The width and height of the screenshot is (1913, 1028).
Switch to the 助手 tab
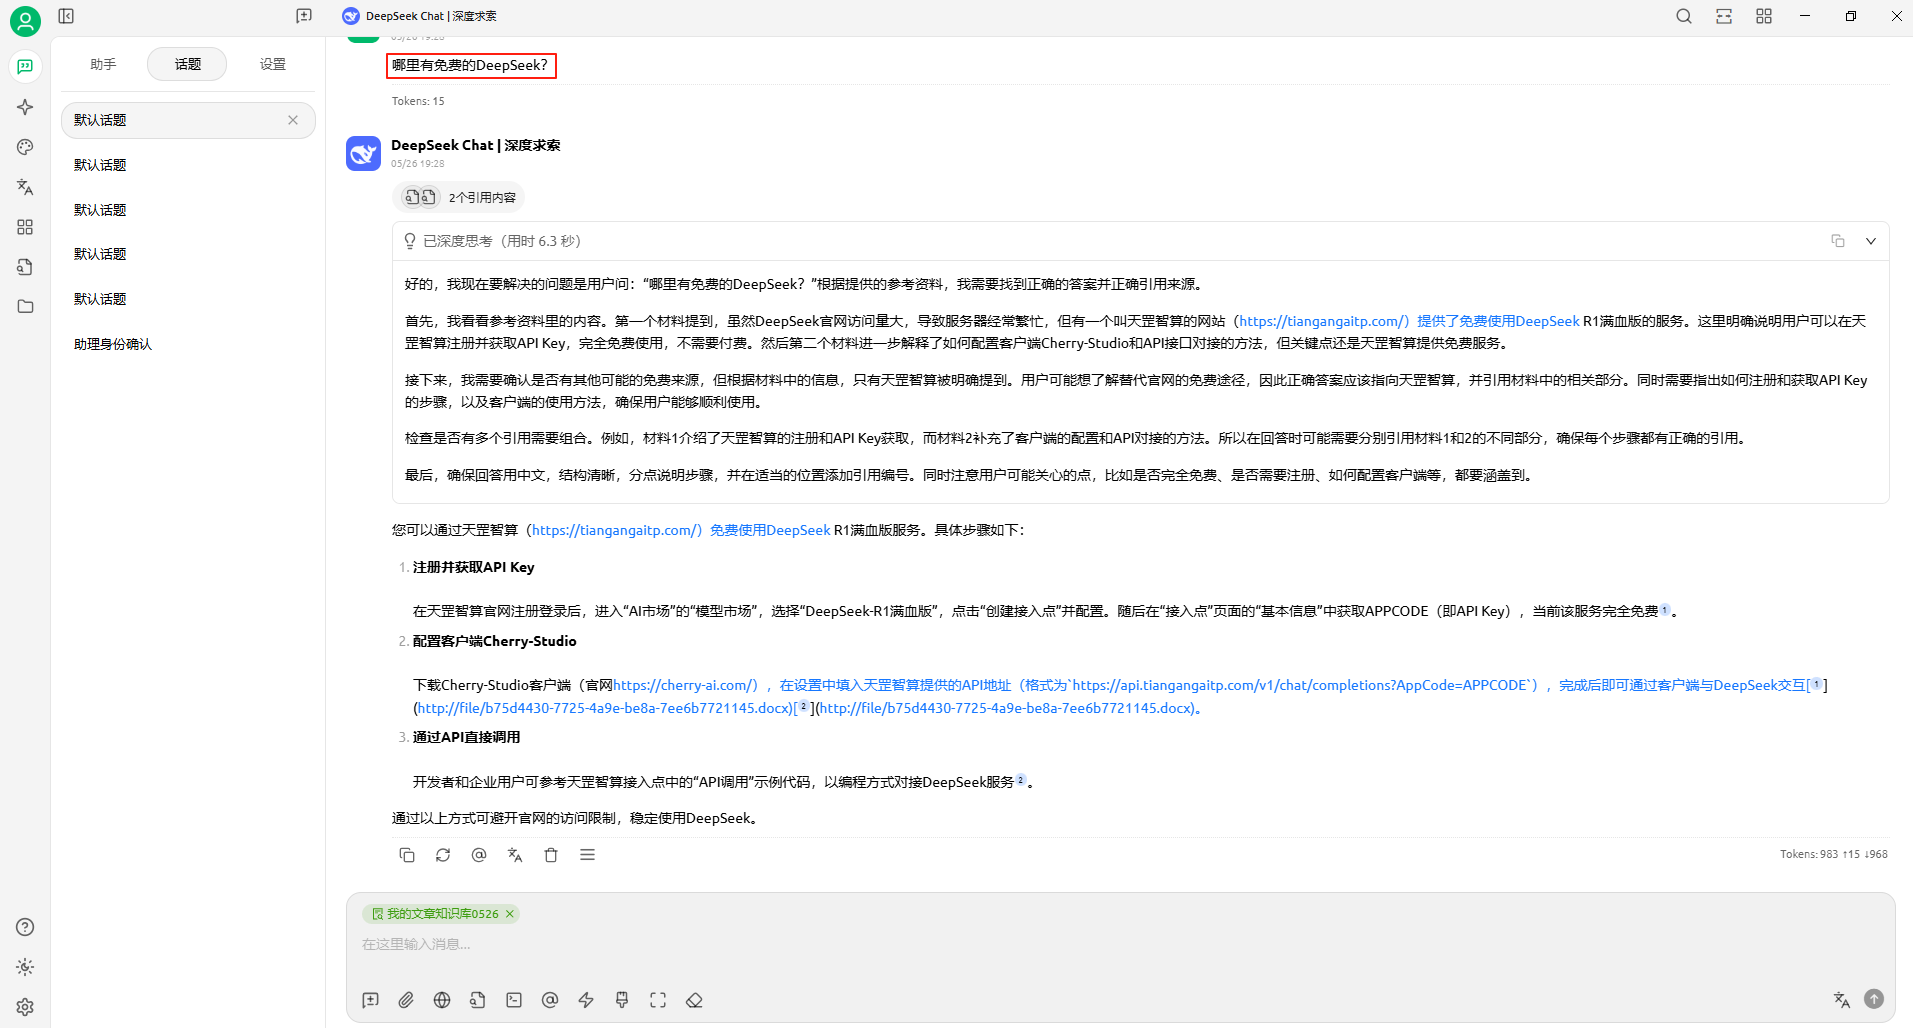click(103, 64)
